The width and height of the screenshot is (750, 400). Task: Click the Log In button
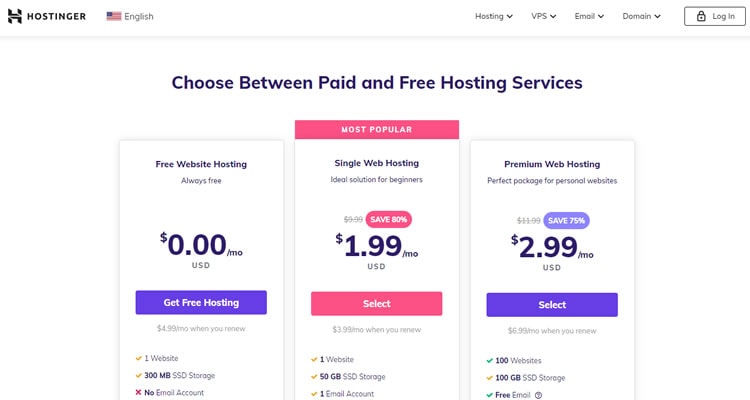click(x=715, y=16)
